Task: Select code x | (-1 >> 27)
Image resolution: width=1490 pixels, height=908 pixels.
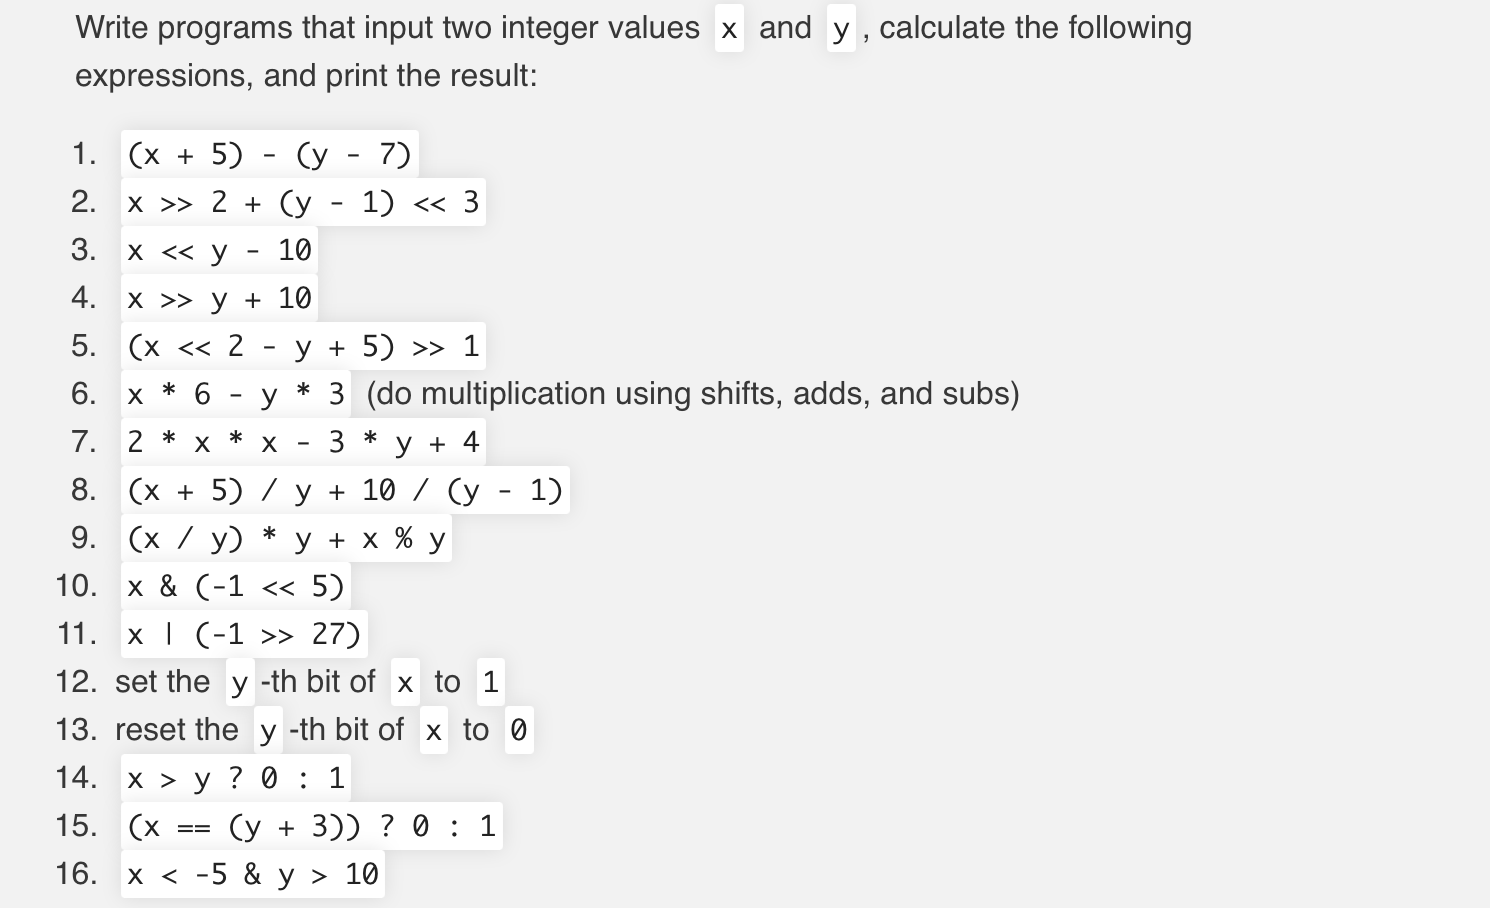Action: point(244,634)
